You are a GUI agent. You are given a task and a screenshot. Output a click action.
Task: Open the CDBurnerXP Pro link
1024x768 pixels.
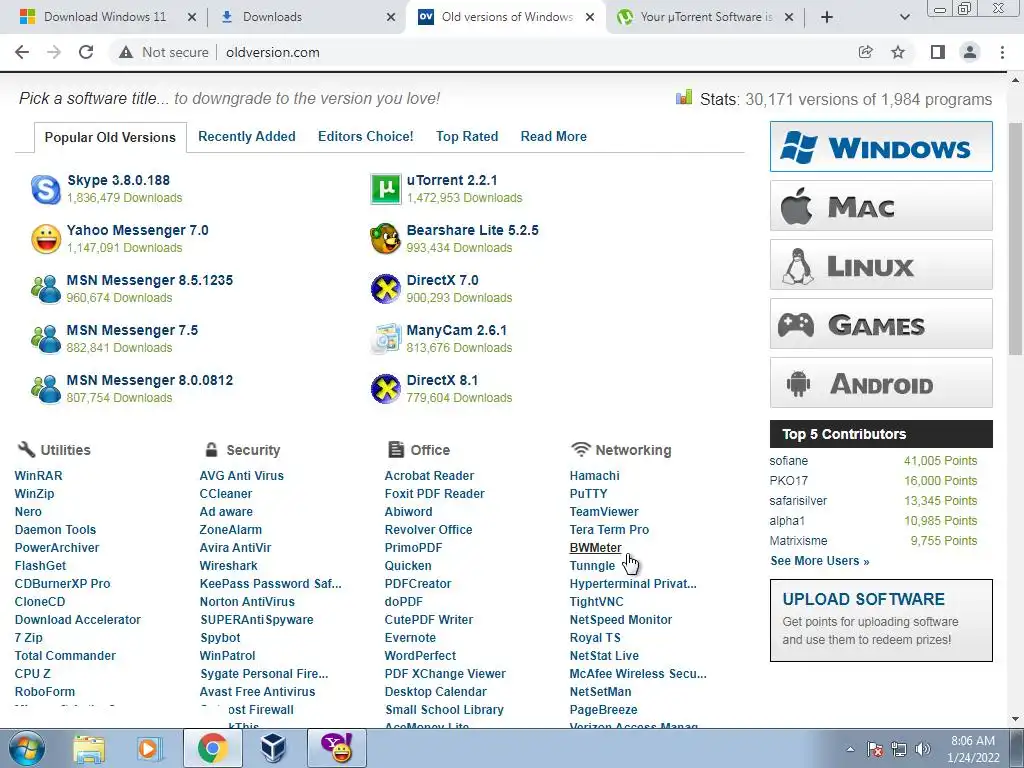point(63,584)
